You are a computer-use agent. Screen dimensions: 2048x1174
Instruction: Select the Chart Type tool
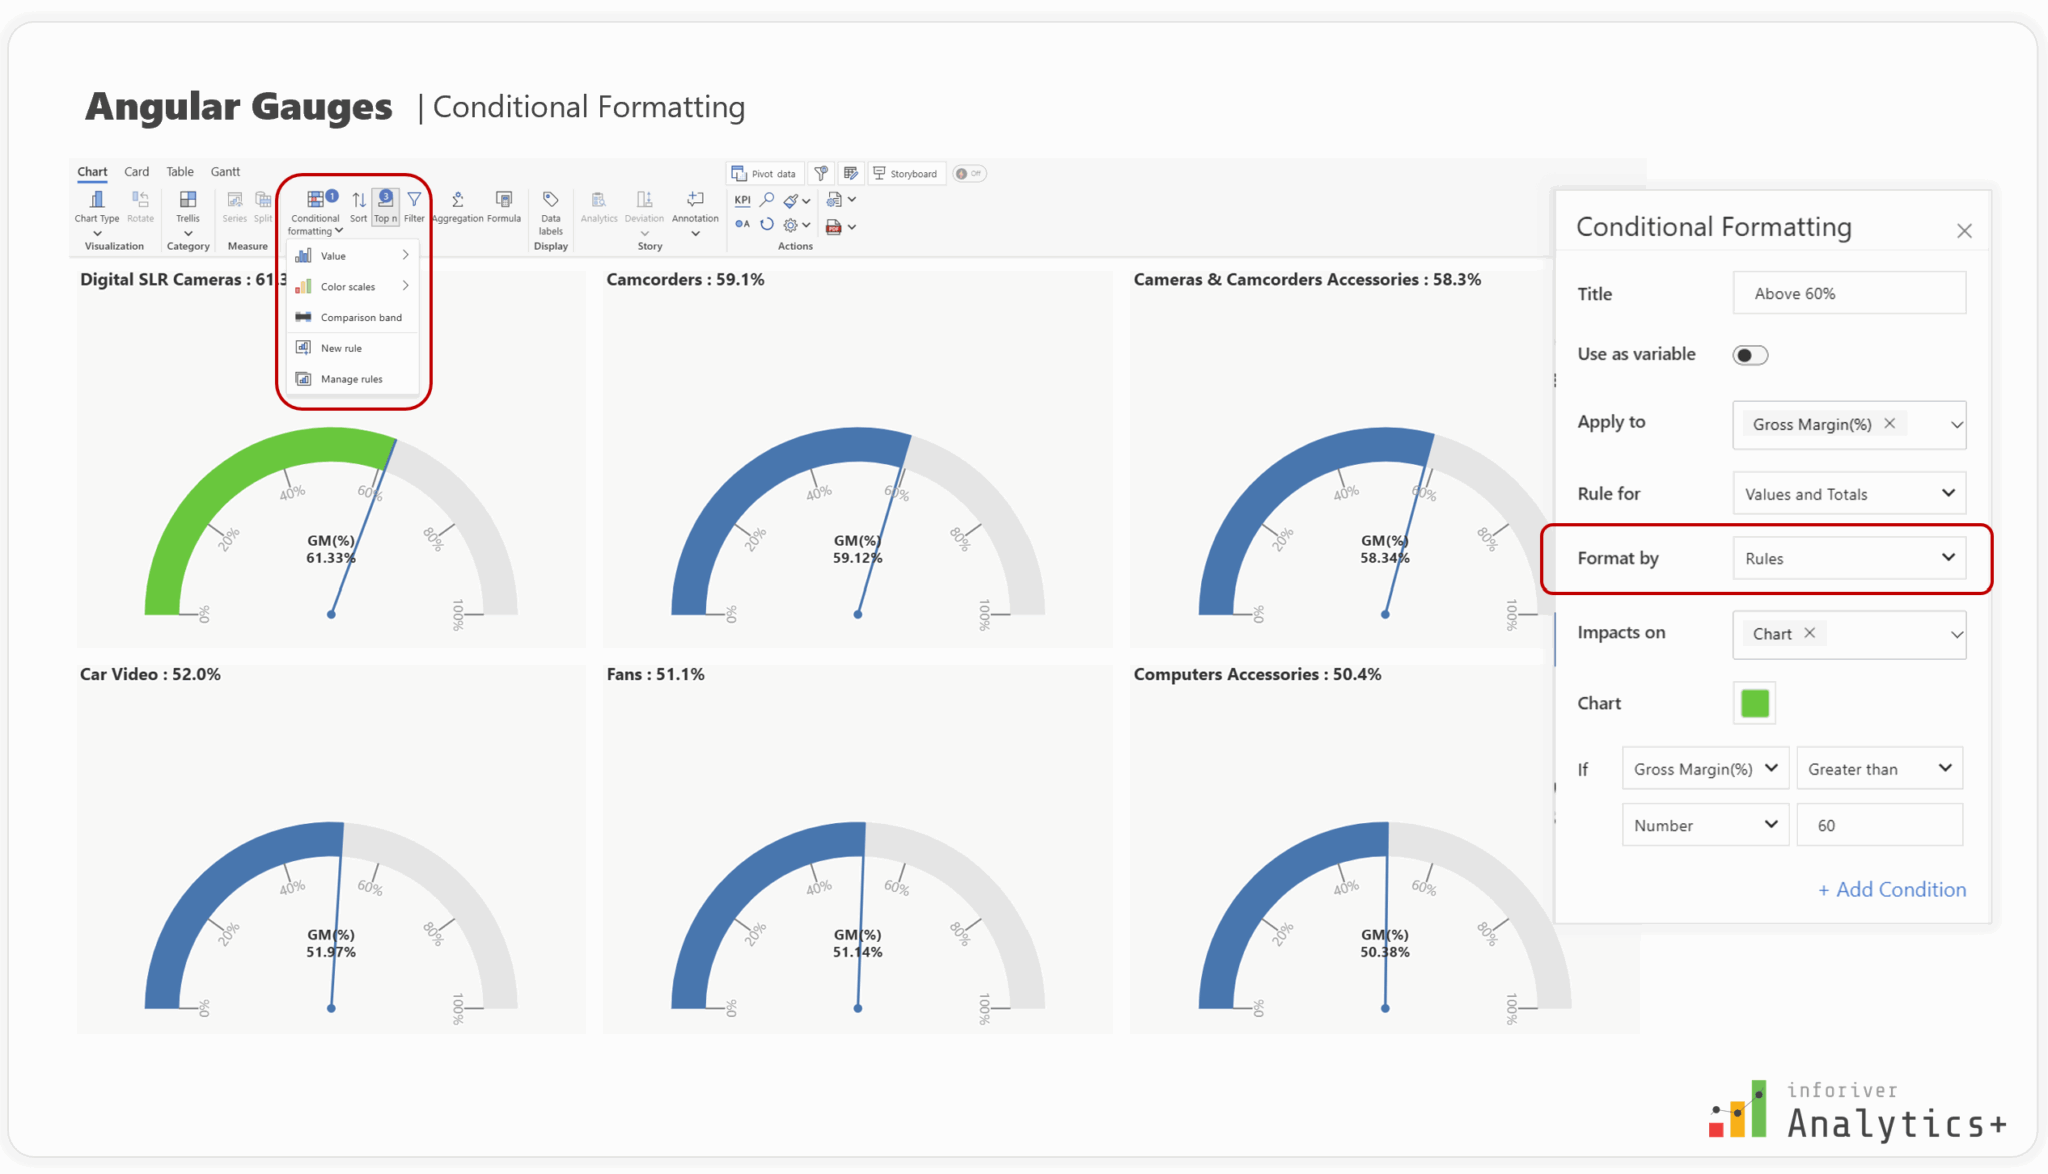[96, 210]
